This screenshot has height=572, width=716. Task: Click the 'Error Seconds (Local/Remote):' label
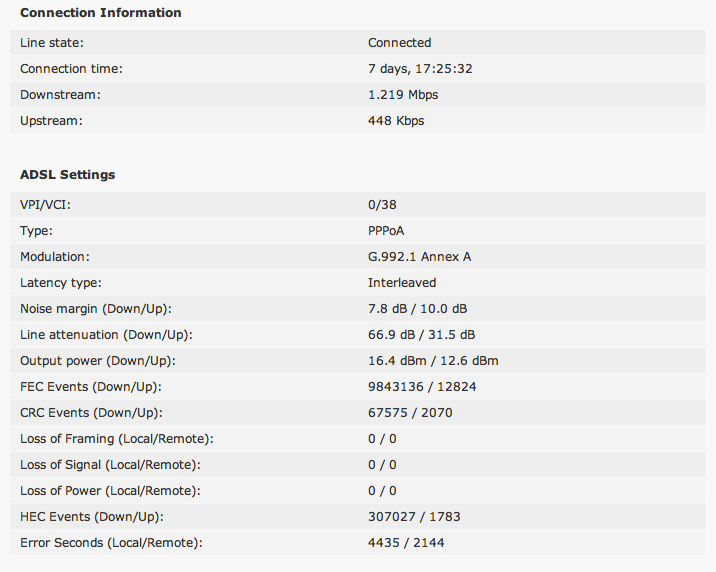(x=111, y=543)
